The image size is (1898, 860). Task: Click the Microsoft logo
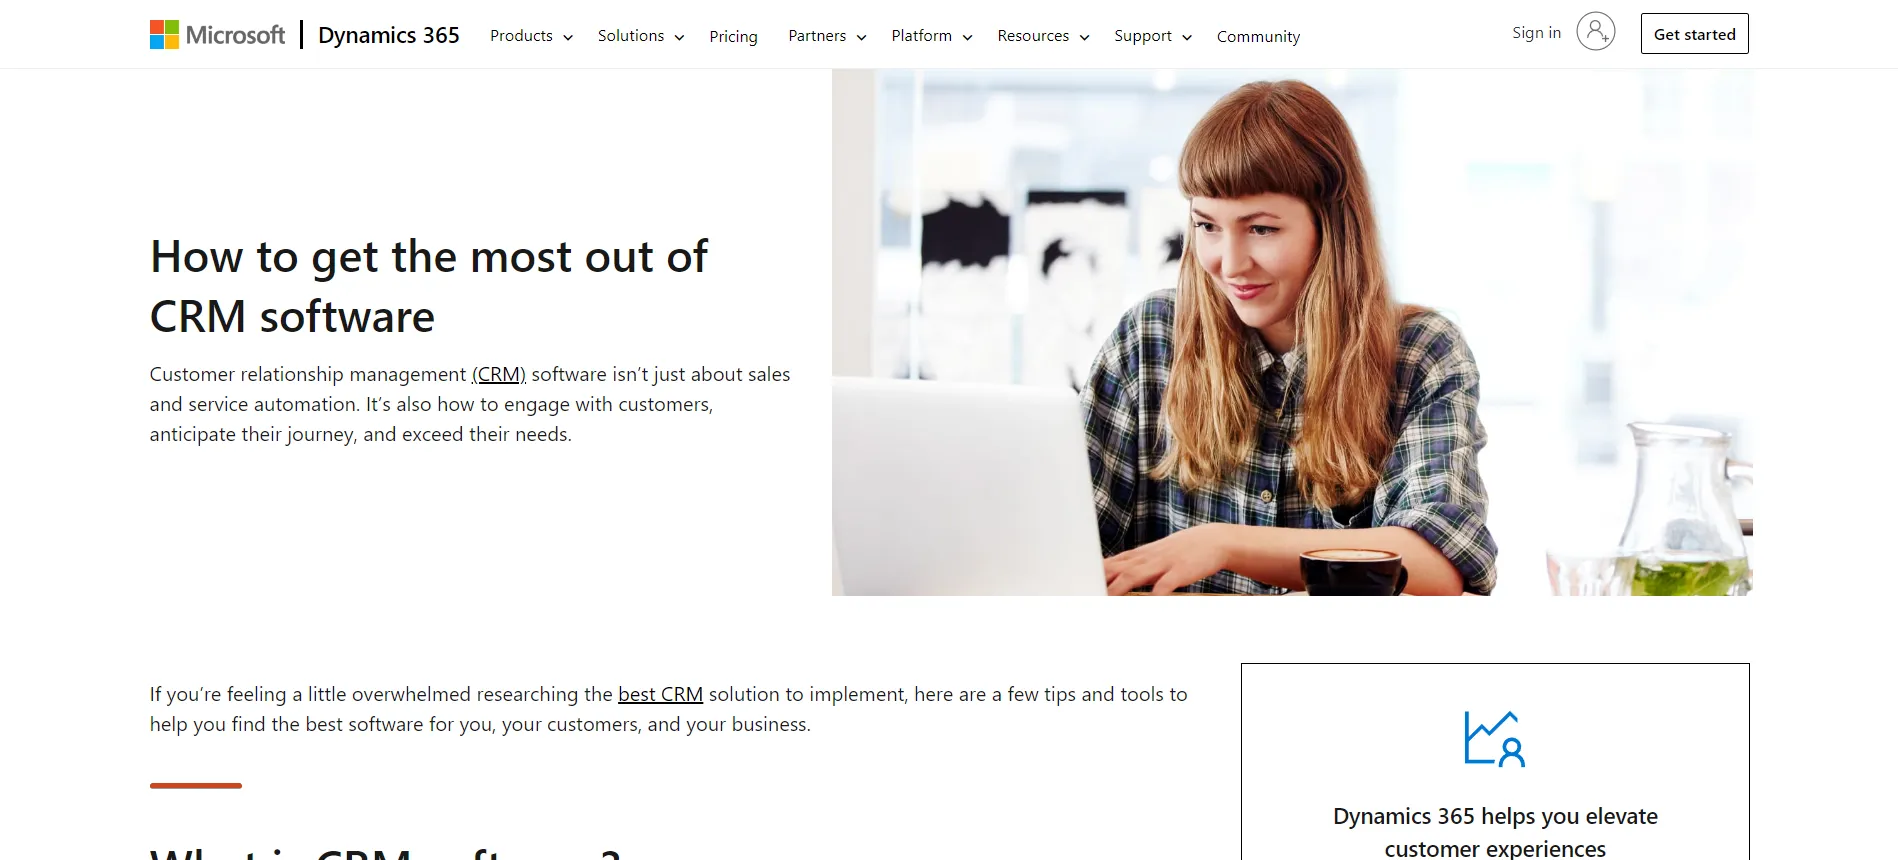[x=217, y=35]
